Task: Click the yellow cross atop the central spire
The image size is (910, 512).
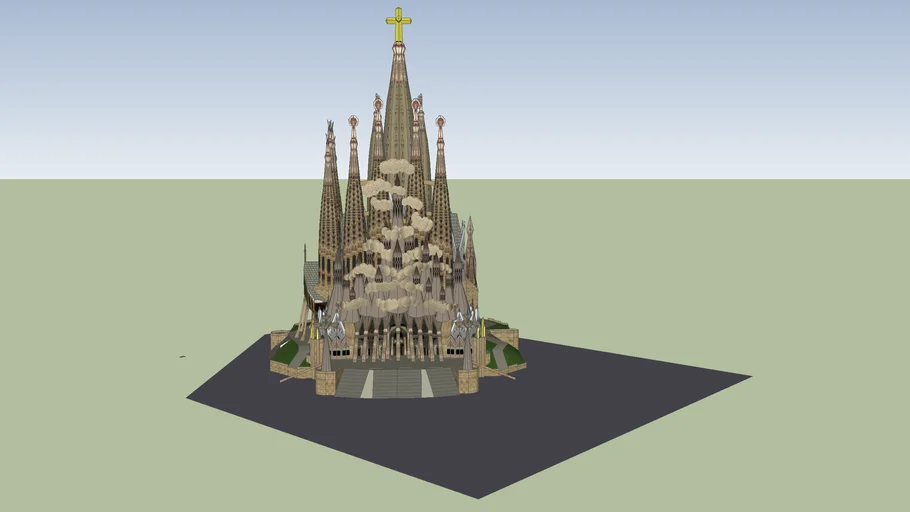Action: point(399,24)
